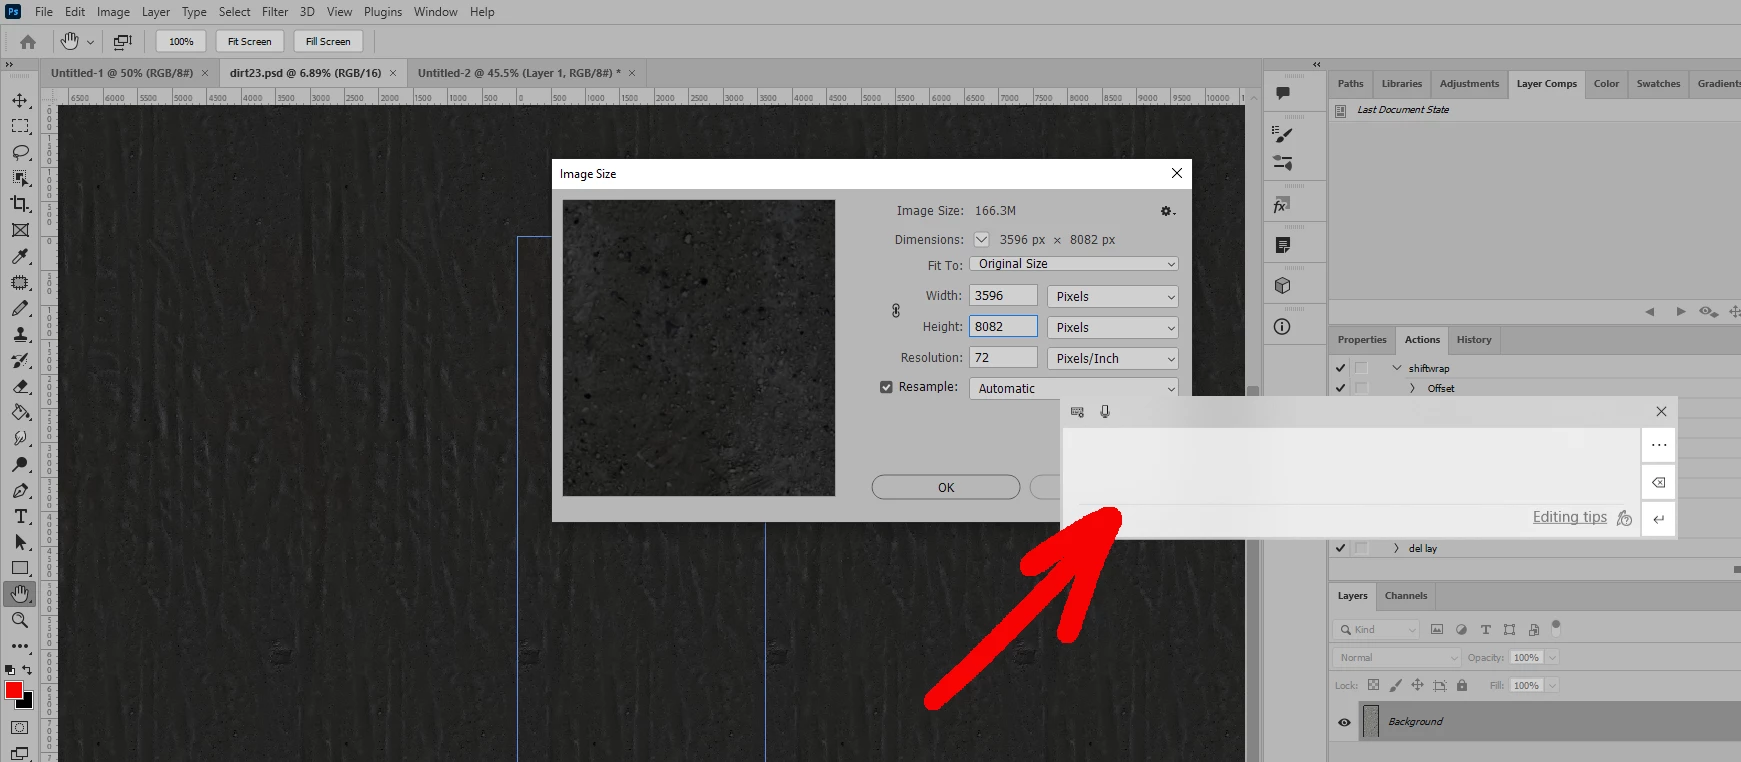Hide the Background layer eye icon
This screenshot has width=1741, height=762.
coord(1344,722)
